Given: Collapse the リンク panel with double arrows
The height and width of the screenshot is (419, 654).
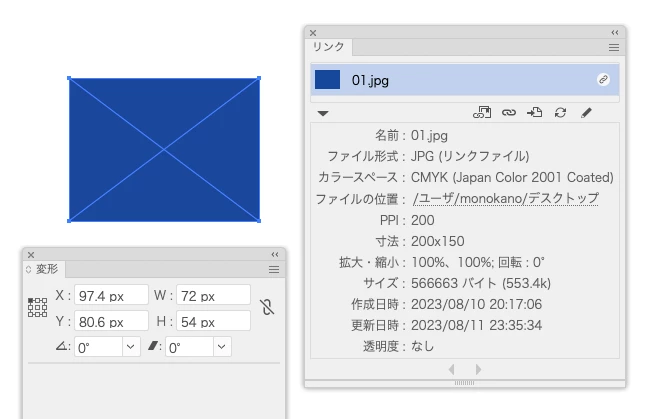Looking at the screenshot, I should tap(615, 33).
